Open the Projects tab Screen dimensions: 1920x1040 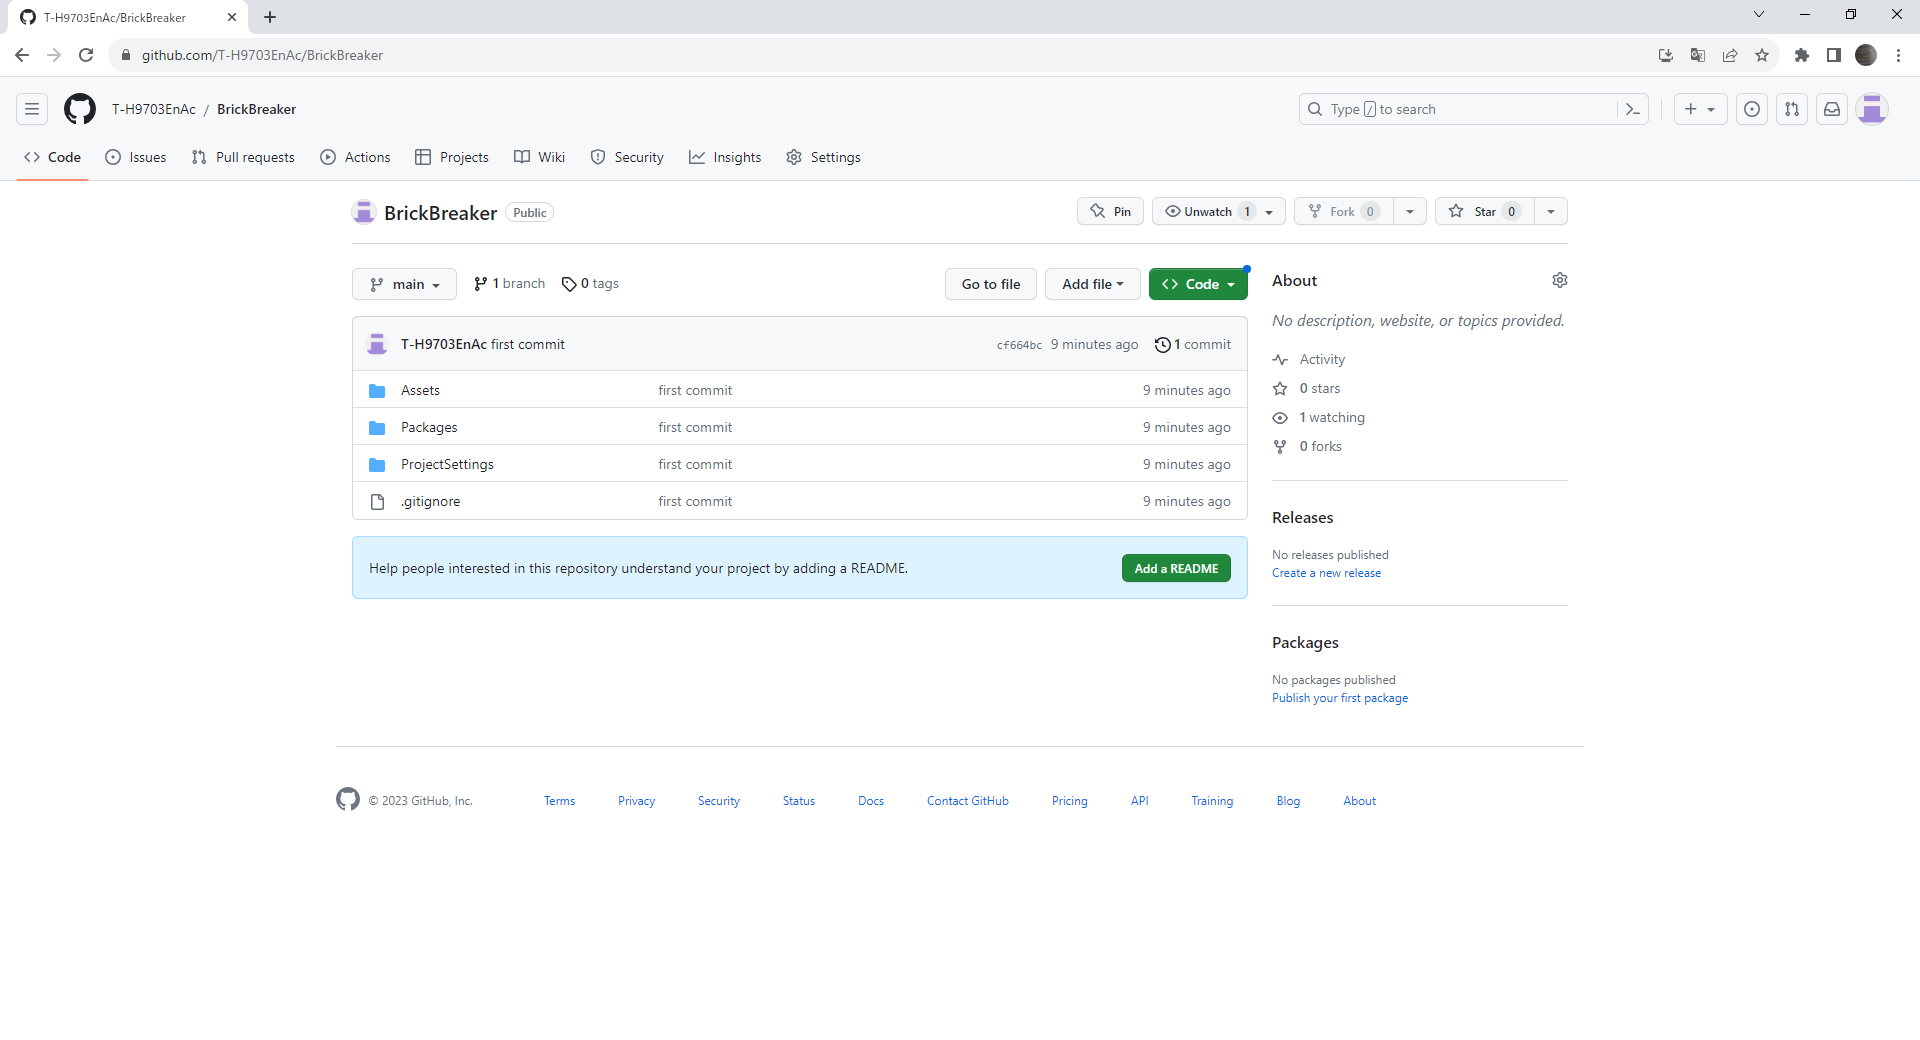(452, 157)
